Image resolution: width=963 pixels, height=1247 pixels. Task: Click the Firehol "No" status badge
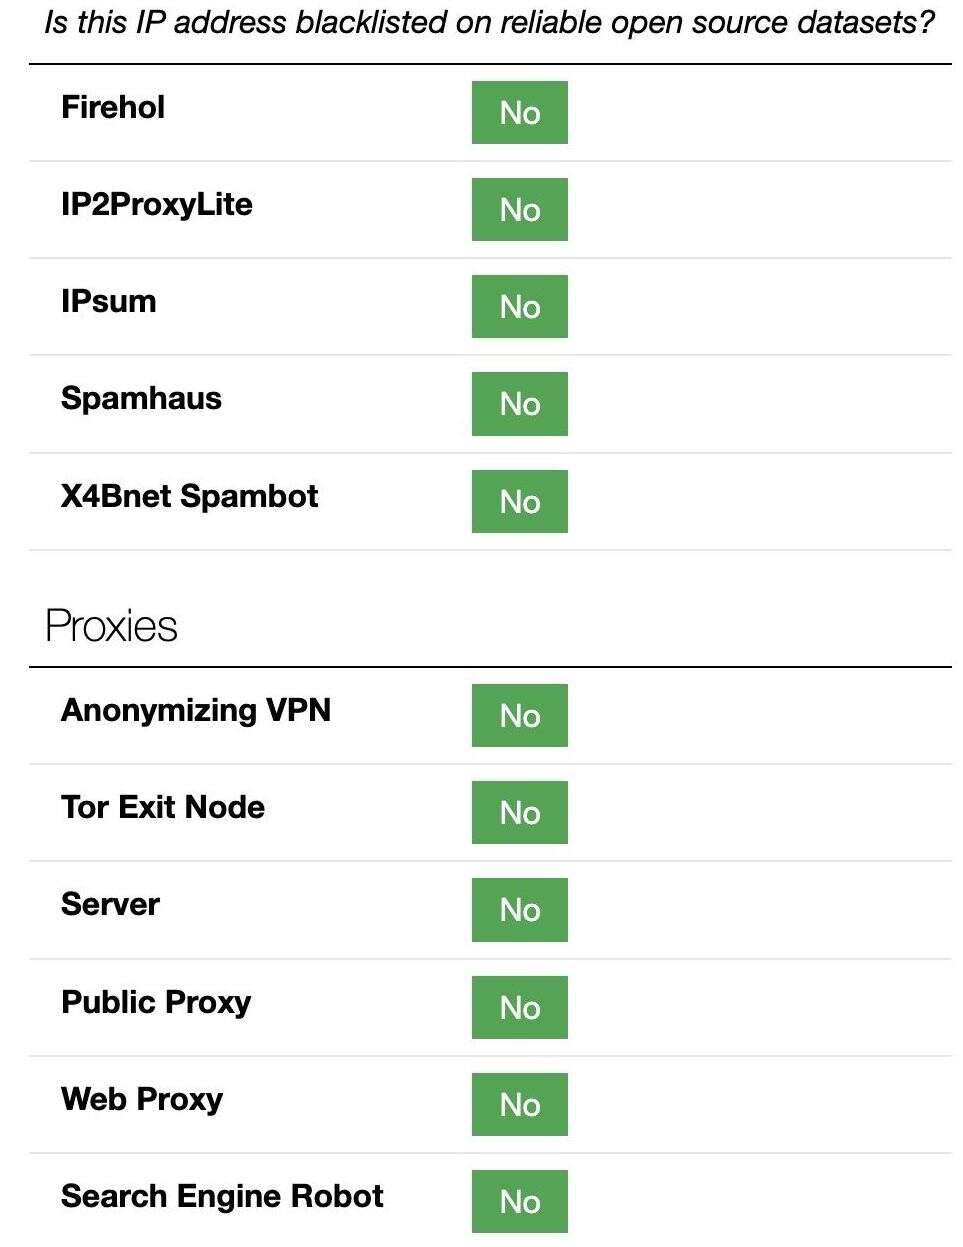[x=519, y=112]
